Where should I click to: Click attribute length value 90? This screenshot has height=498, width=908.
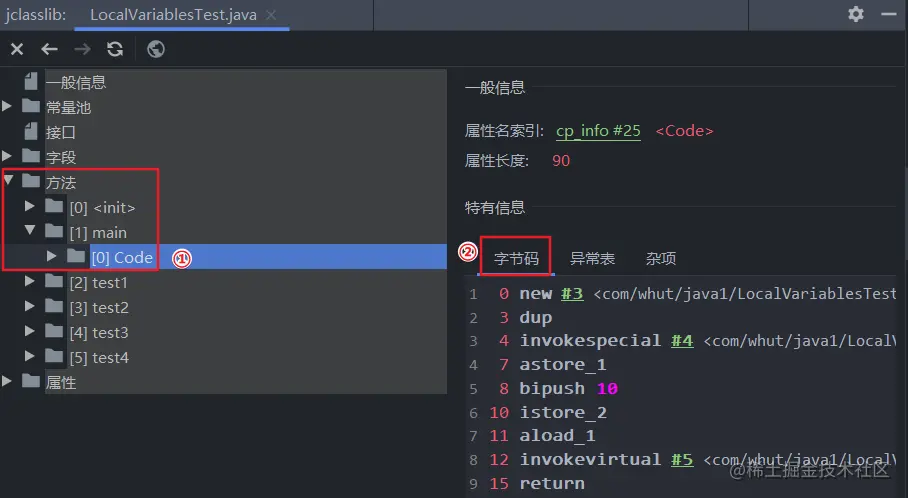click(561, 160)
